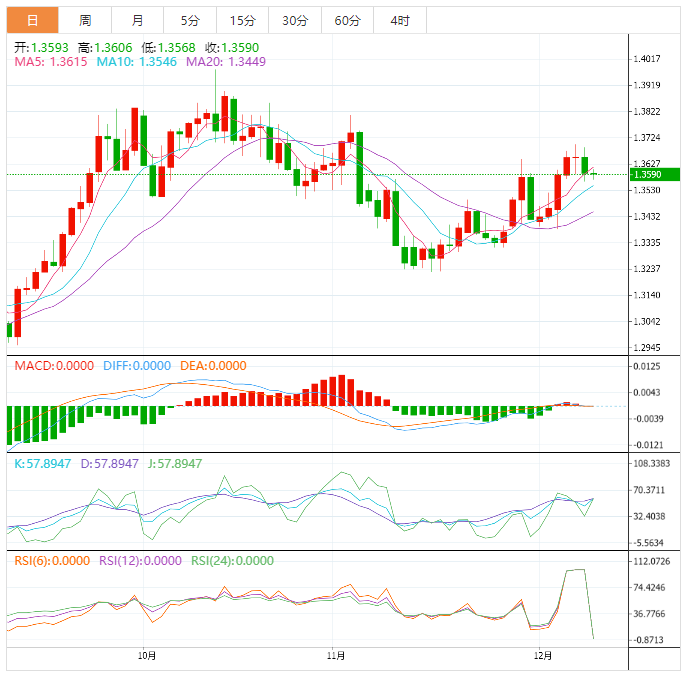The image size is (689, 677).
Task: Open the 4时 (4-hour) tab
Action: [x=400, y=20]
